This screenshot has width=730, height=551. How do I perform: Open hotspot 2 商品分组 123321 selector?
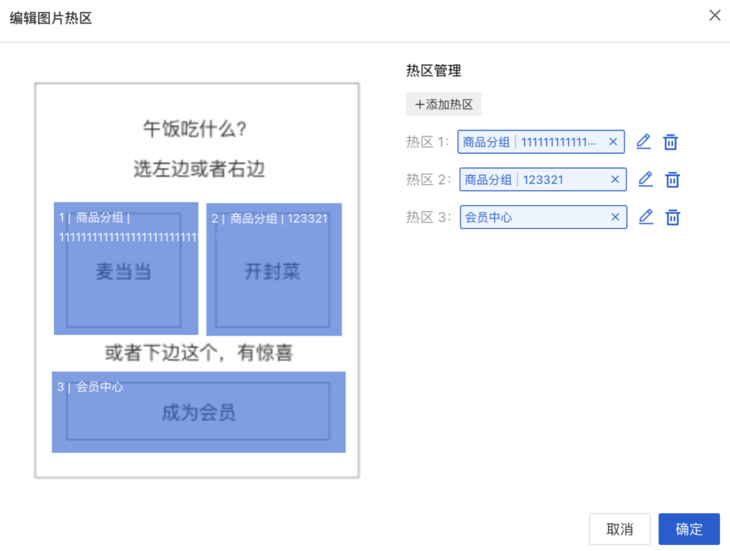click(x=530, y=180)
